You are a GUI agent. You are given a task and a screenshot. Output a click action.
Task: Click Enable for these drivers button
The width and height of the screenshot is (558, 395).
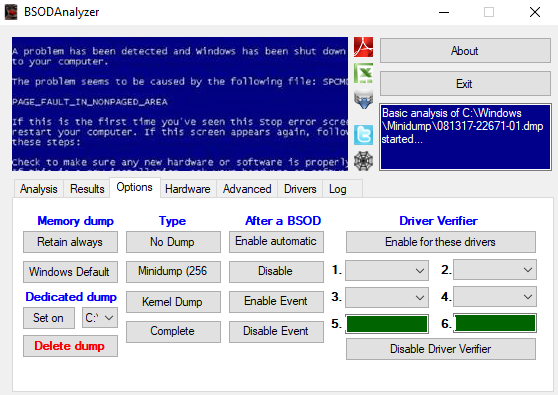(441, 242)
